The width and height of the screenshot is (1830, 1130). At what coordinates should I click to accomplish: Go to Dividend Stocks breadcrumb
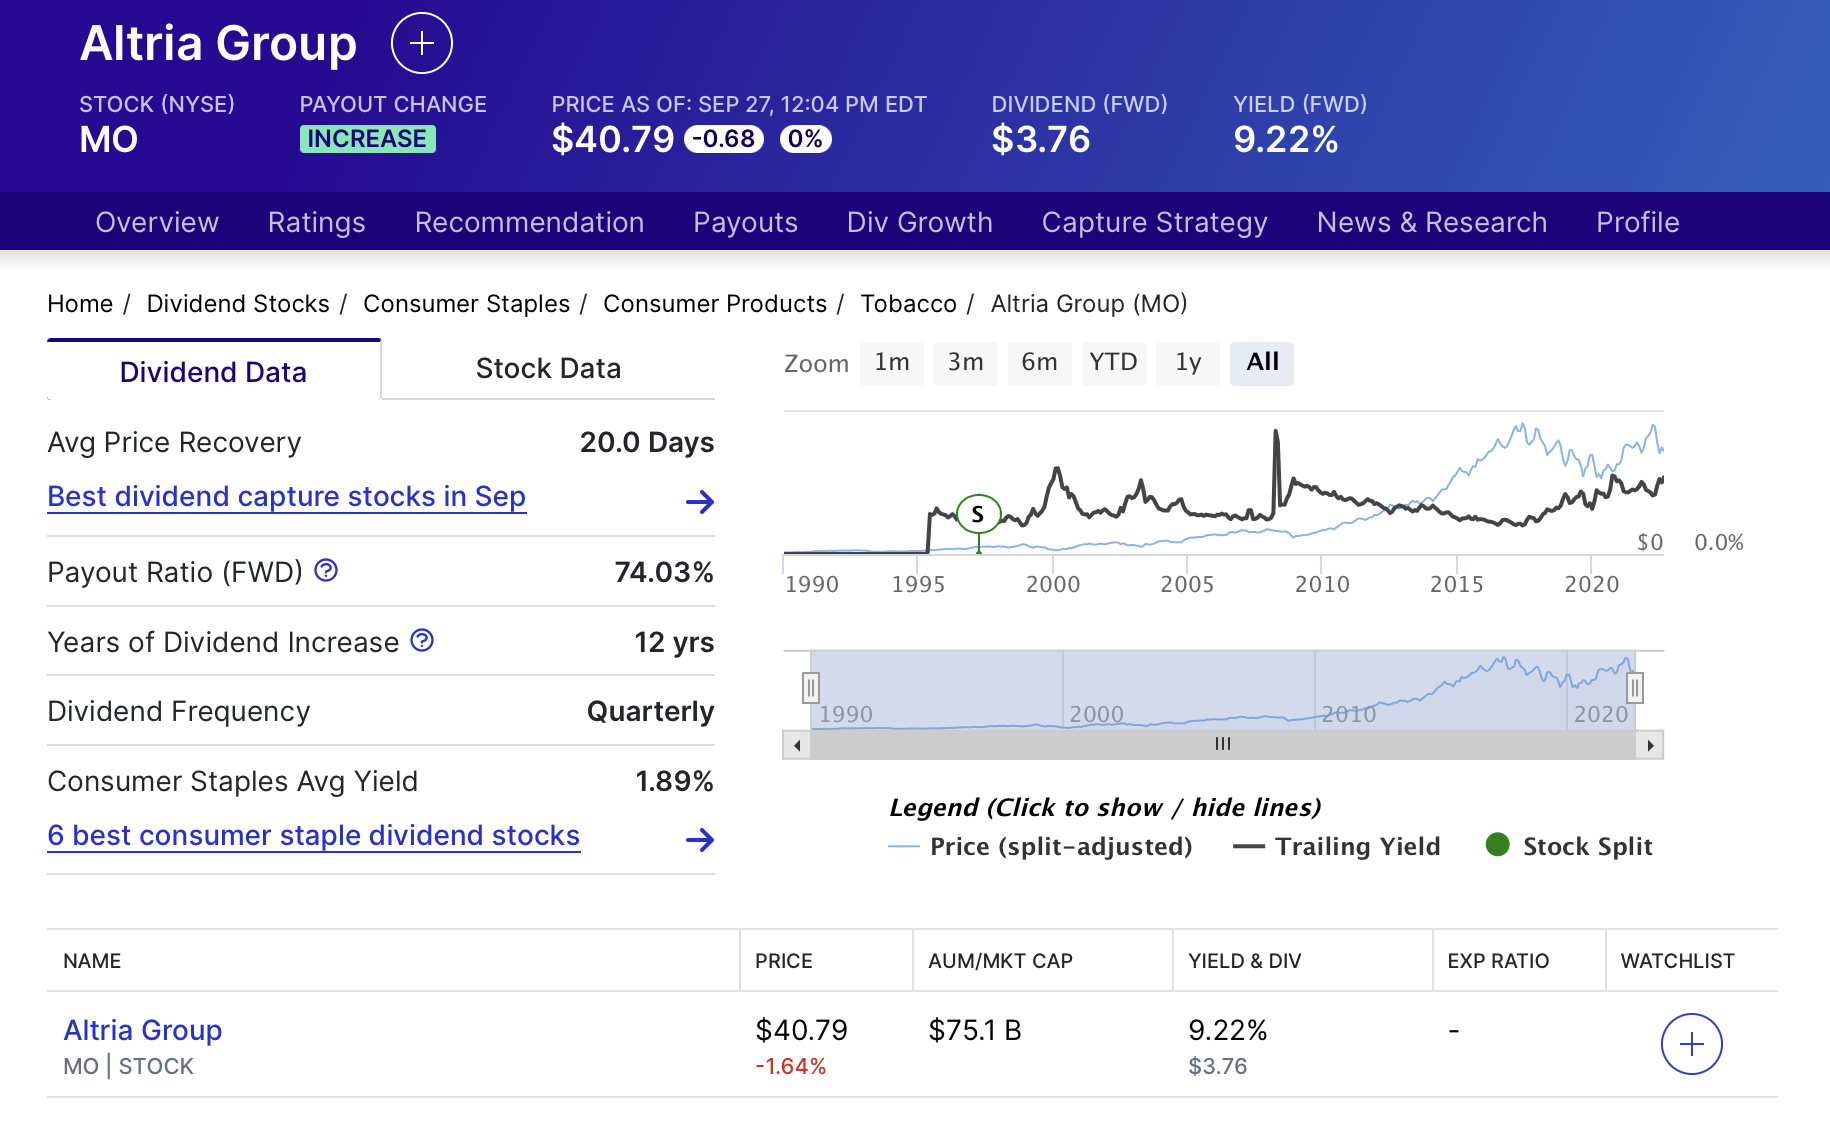tap(238, 304)
